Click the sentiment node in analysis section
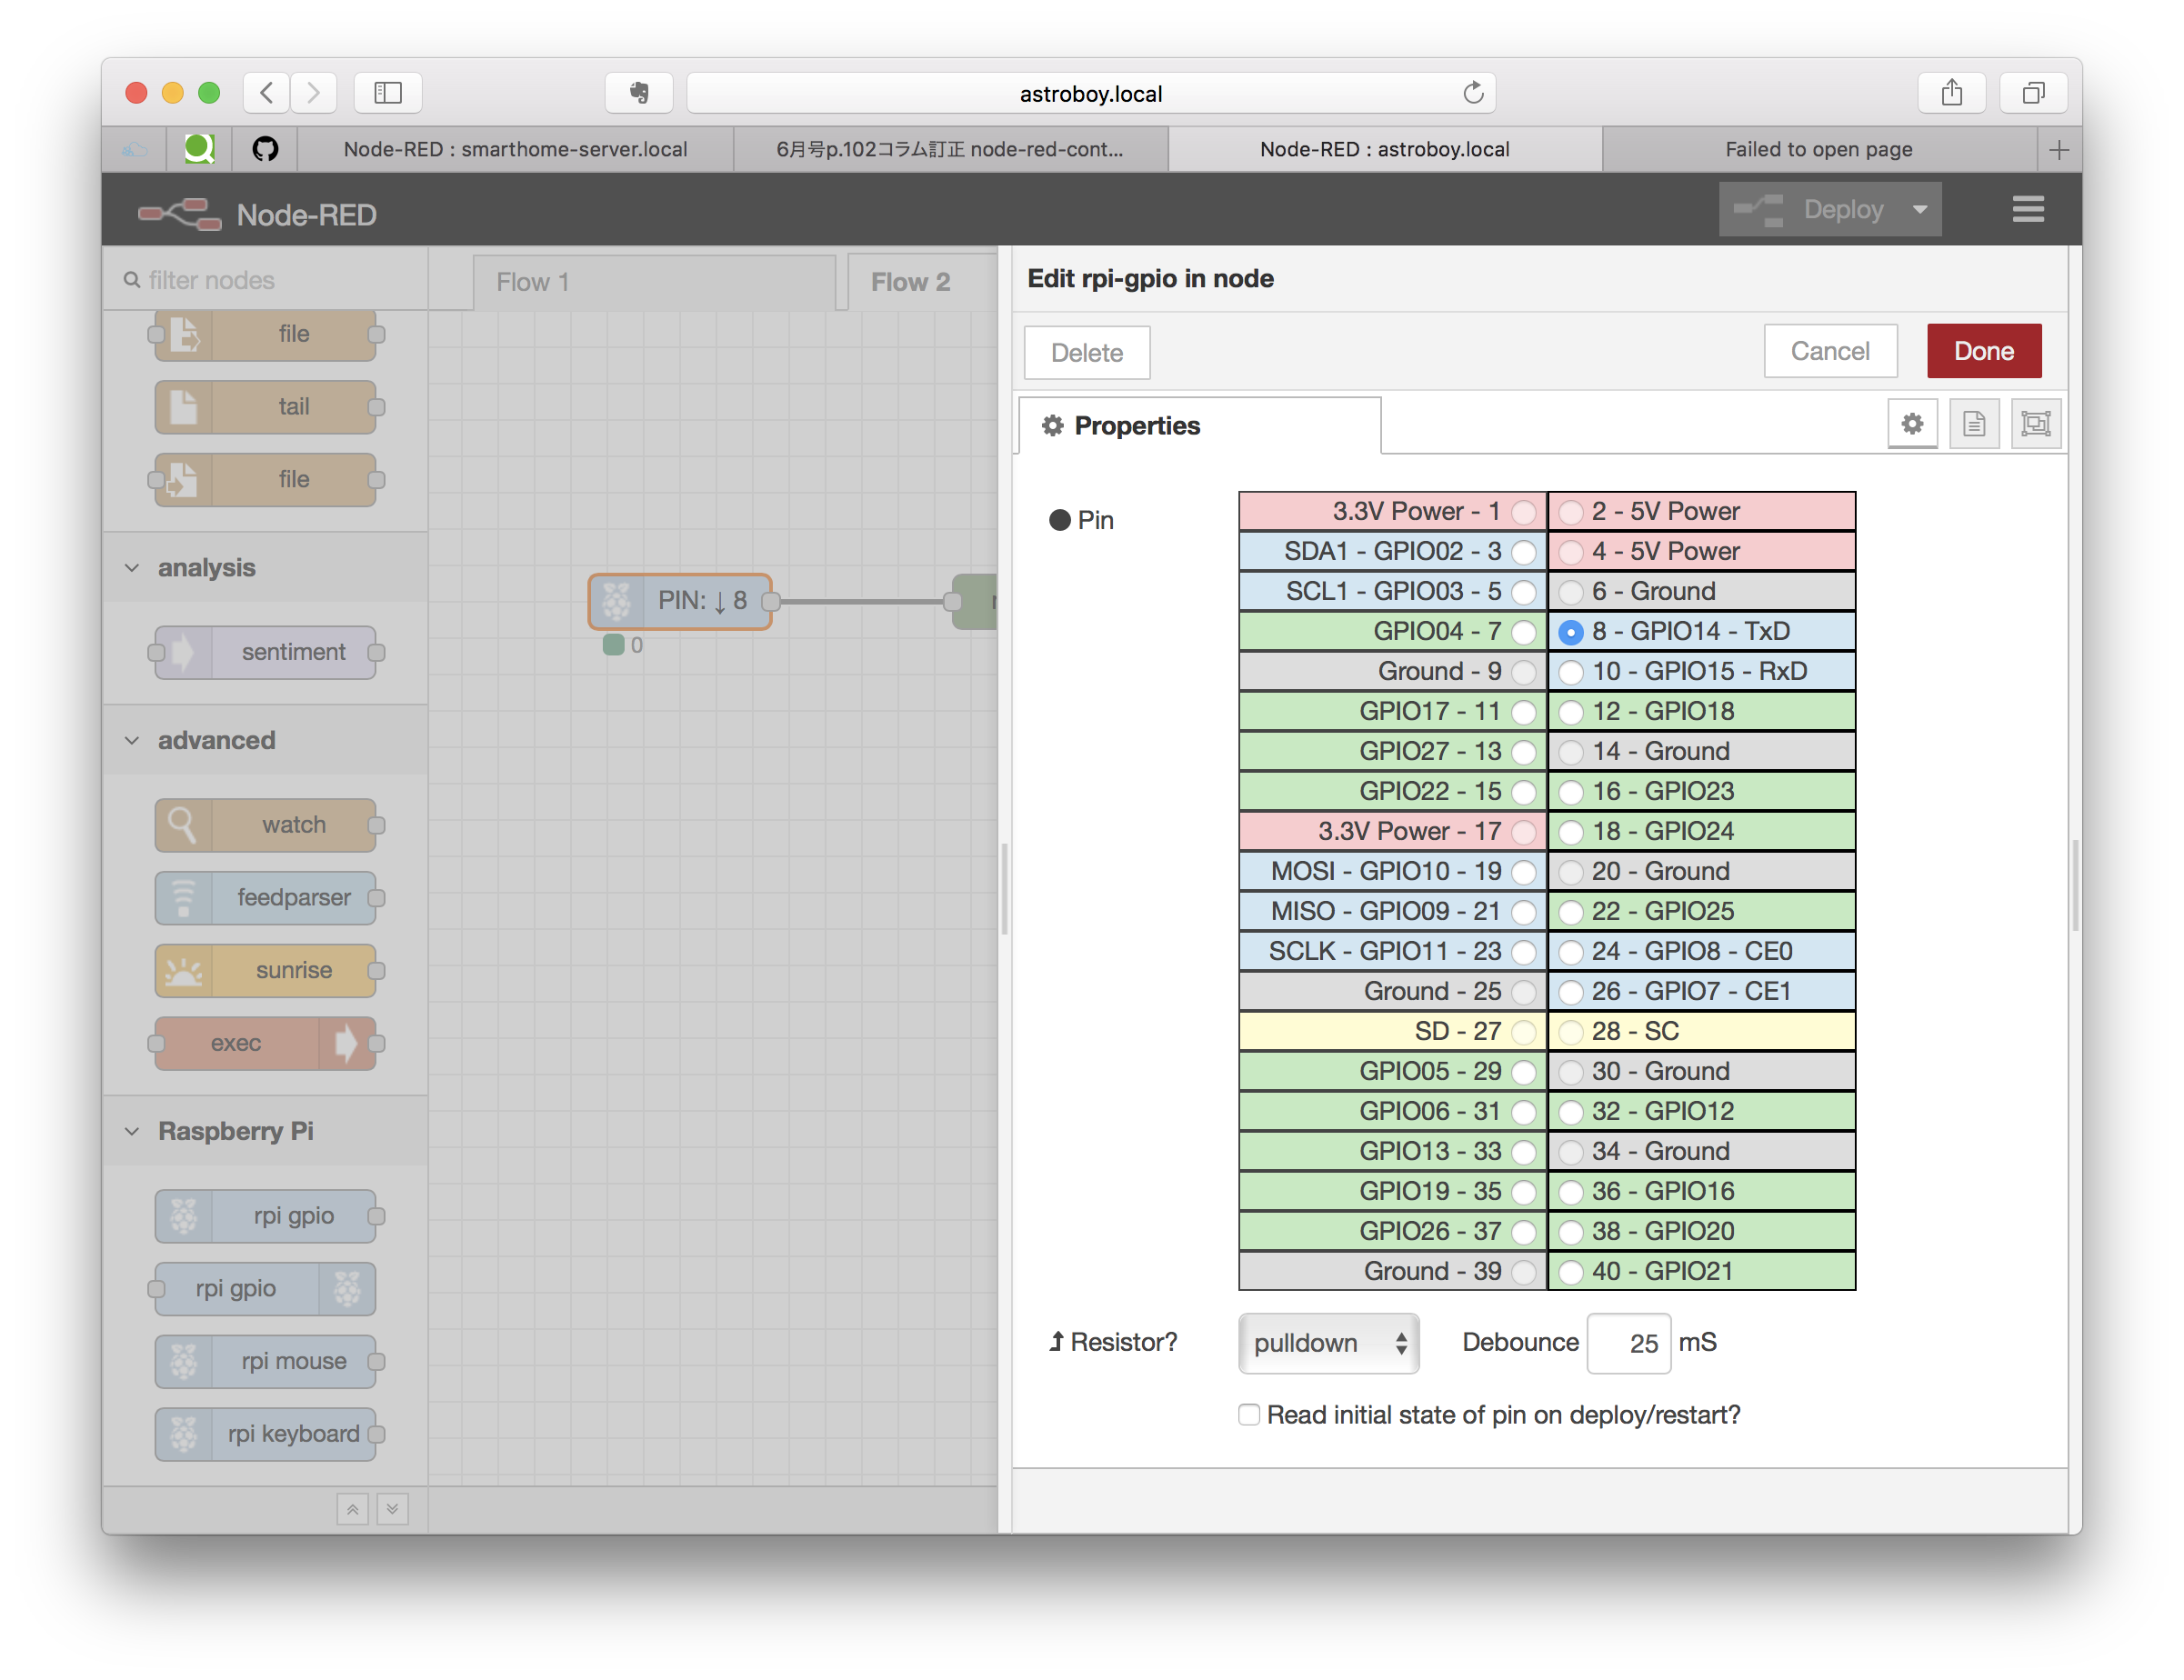The image size is (2184, 1680). 265,652
